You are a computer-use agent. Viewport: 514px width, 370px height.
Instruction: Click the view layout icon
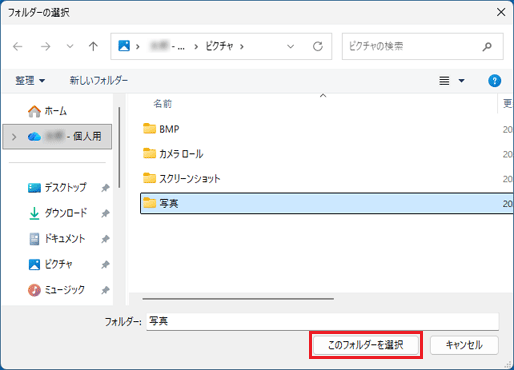[x=444, y=81]
